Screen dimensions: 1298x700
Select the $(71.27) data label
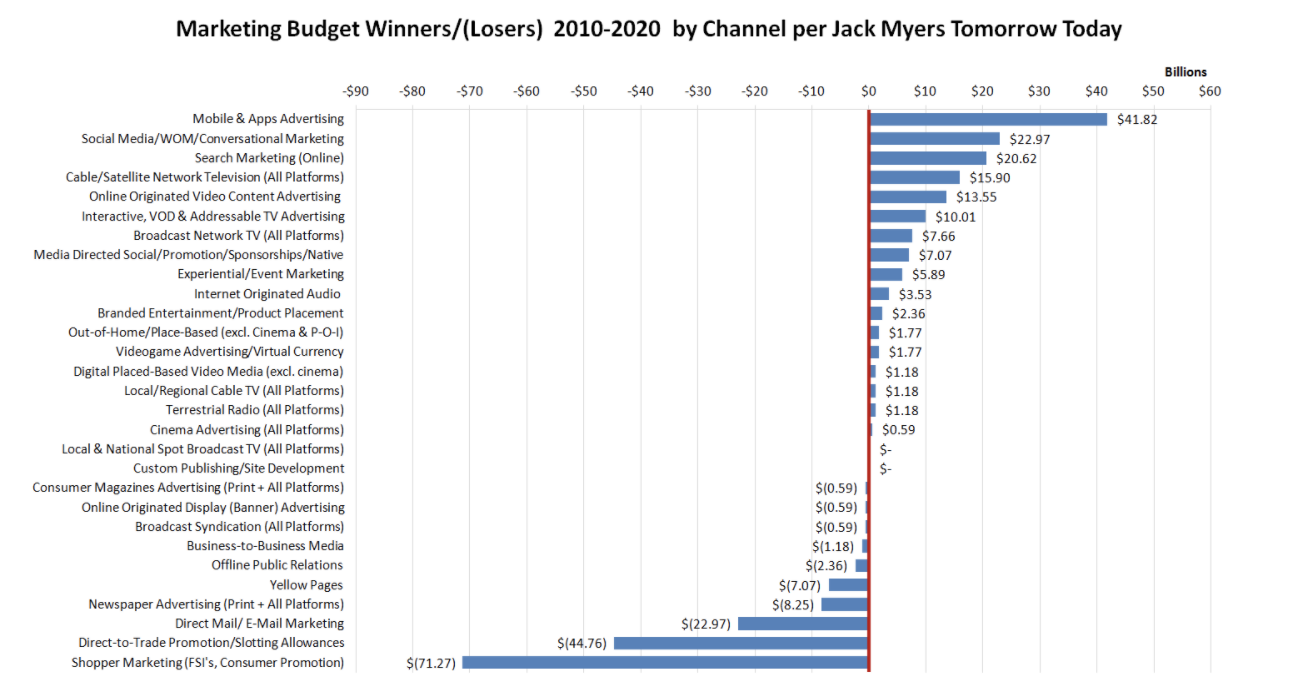pyautogui.click(x=432, y=662)
